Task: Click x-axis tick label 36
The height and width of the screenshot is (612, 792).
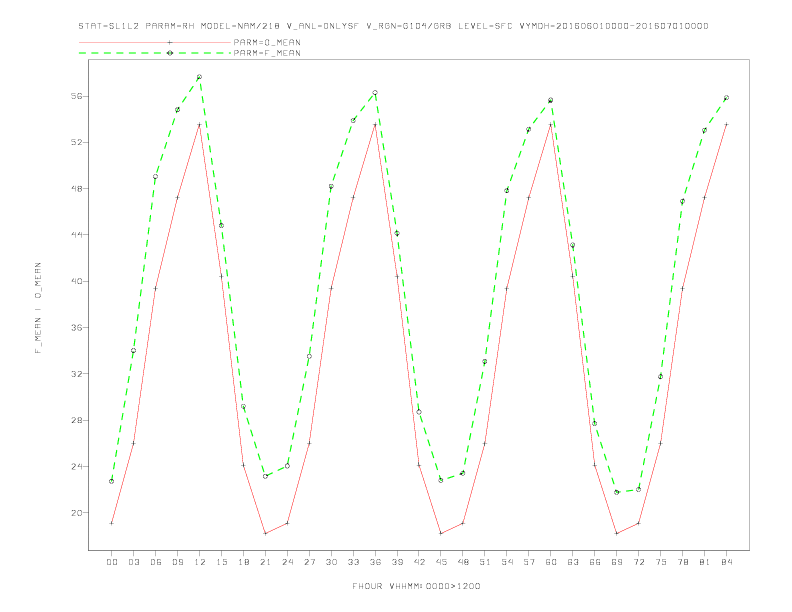Action: point(375,562)
